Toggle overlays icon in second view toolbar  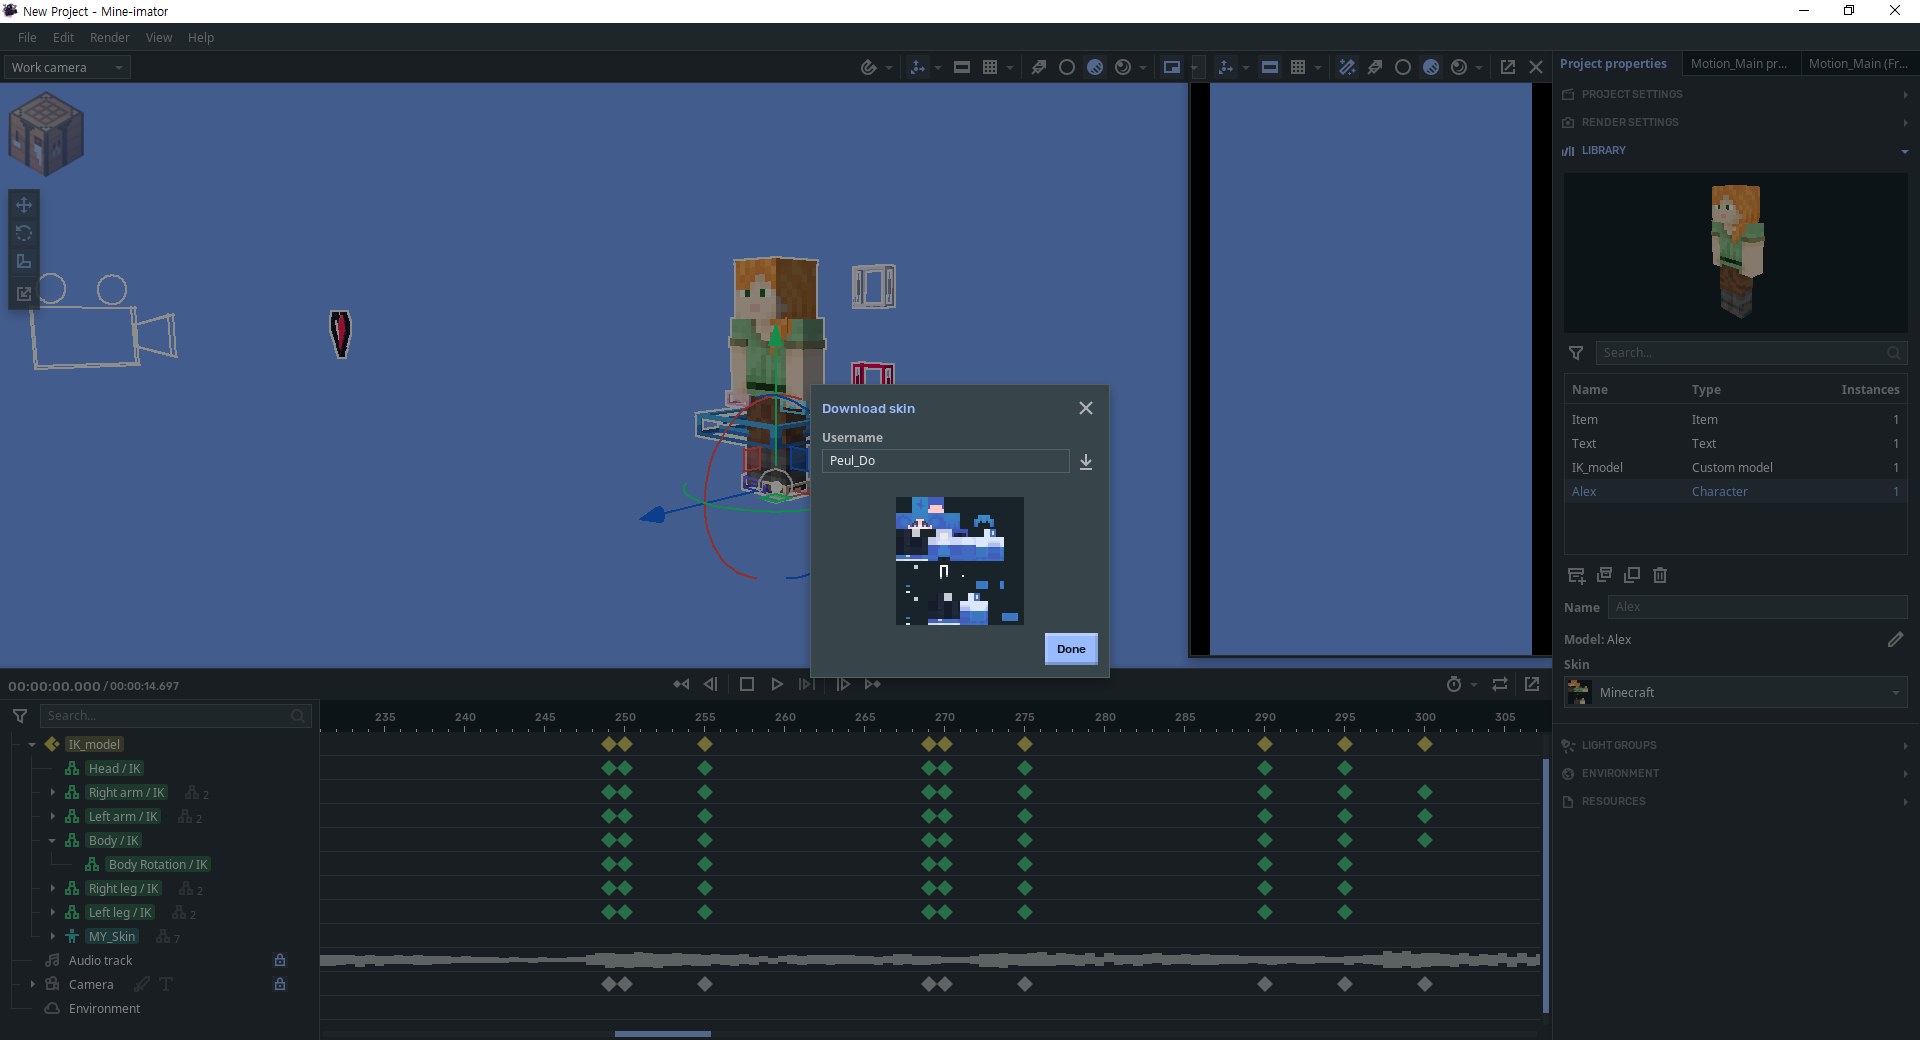(x=1225, y=67)
